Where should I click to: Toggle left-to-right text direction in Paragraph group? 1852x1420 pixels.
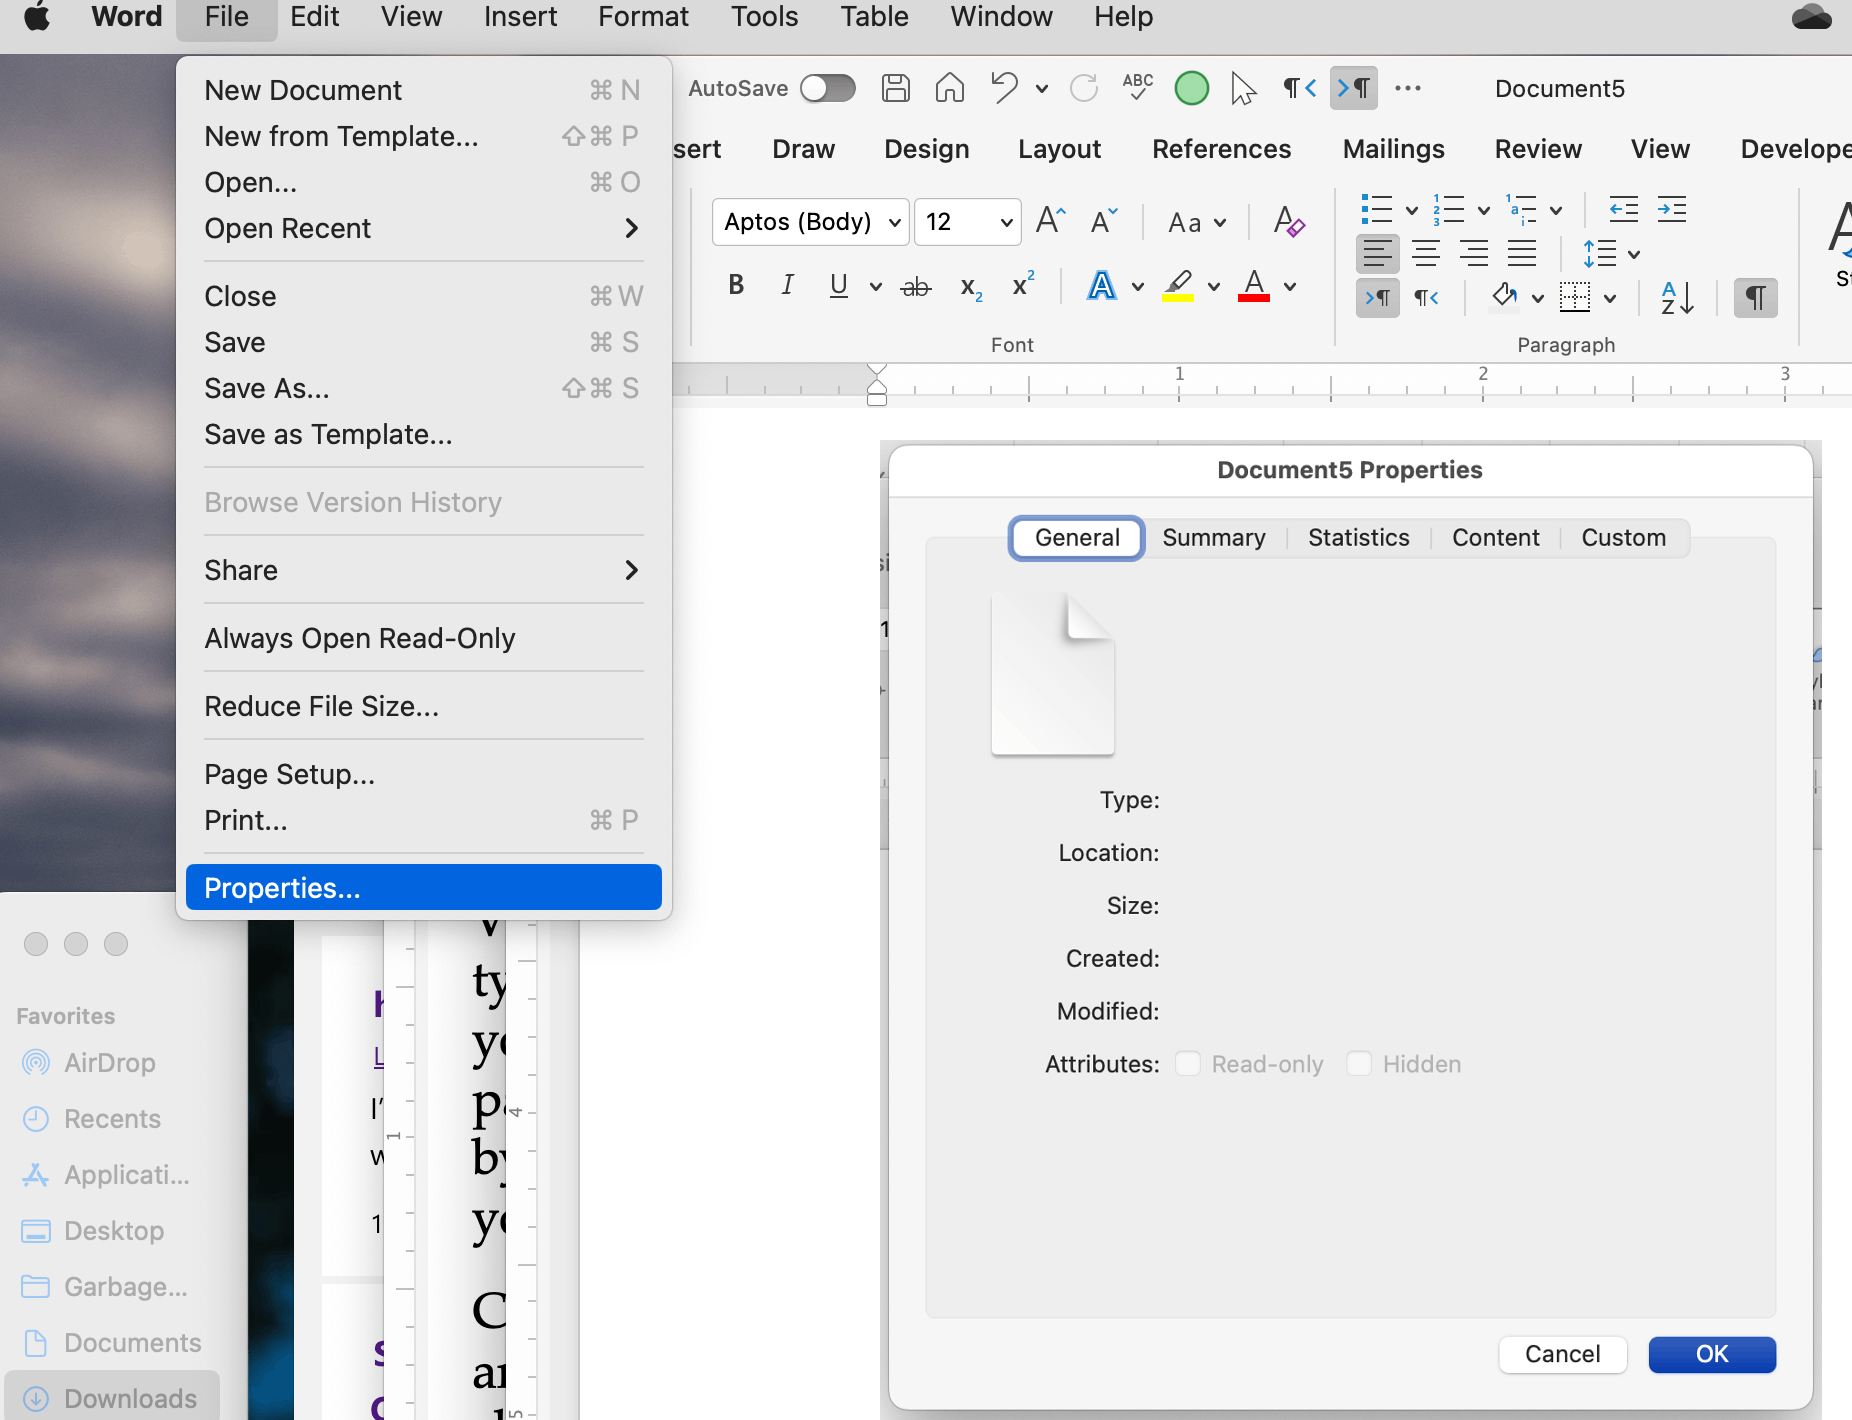[1377, 297]
